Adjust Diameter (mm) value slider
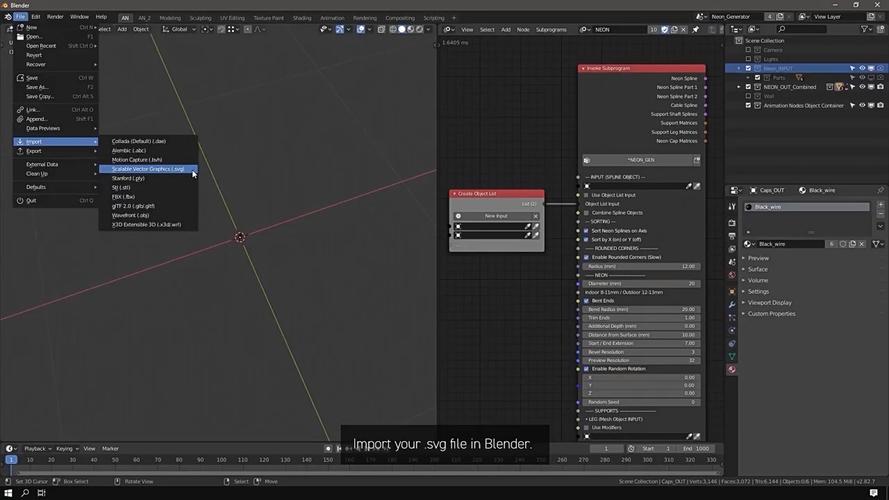This screenshot has height=500, width=889. (641, 283)
